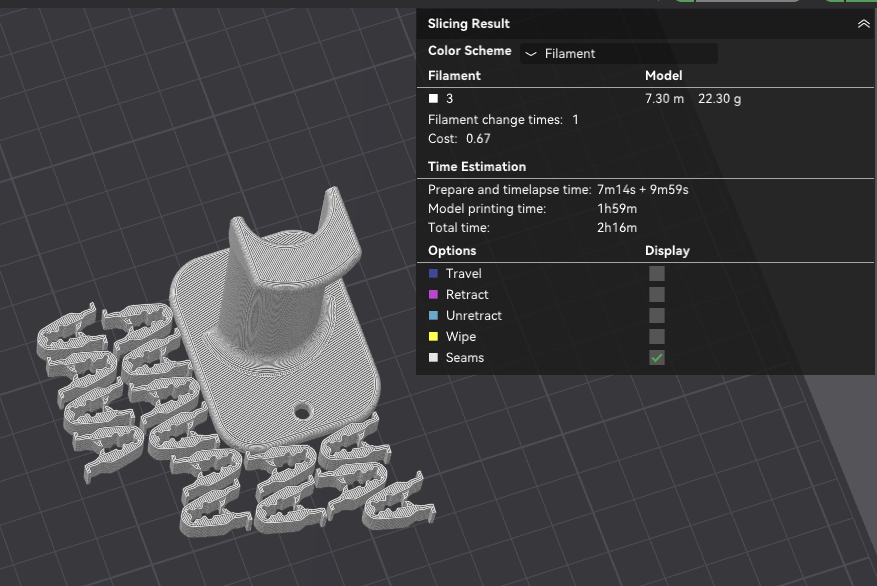Click the white filament 3 color swatch
877x586 pixels.
pyautogui.click(x=433, y=98)
